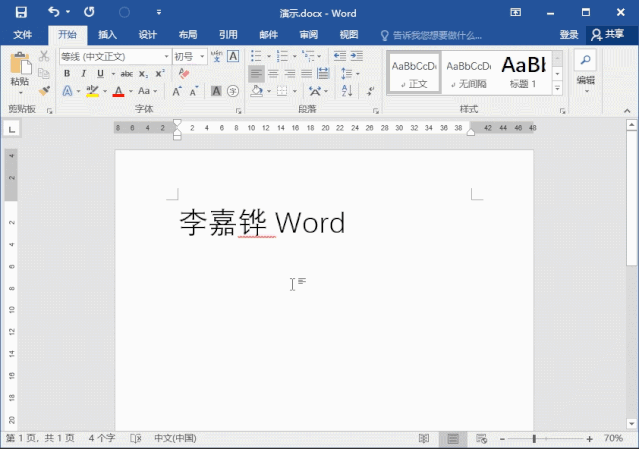The width and height of the screenshot is (639, 449).
Task: Toggle character shading A
Action: (216, 91)
